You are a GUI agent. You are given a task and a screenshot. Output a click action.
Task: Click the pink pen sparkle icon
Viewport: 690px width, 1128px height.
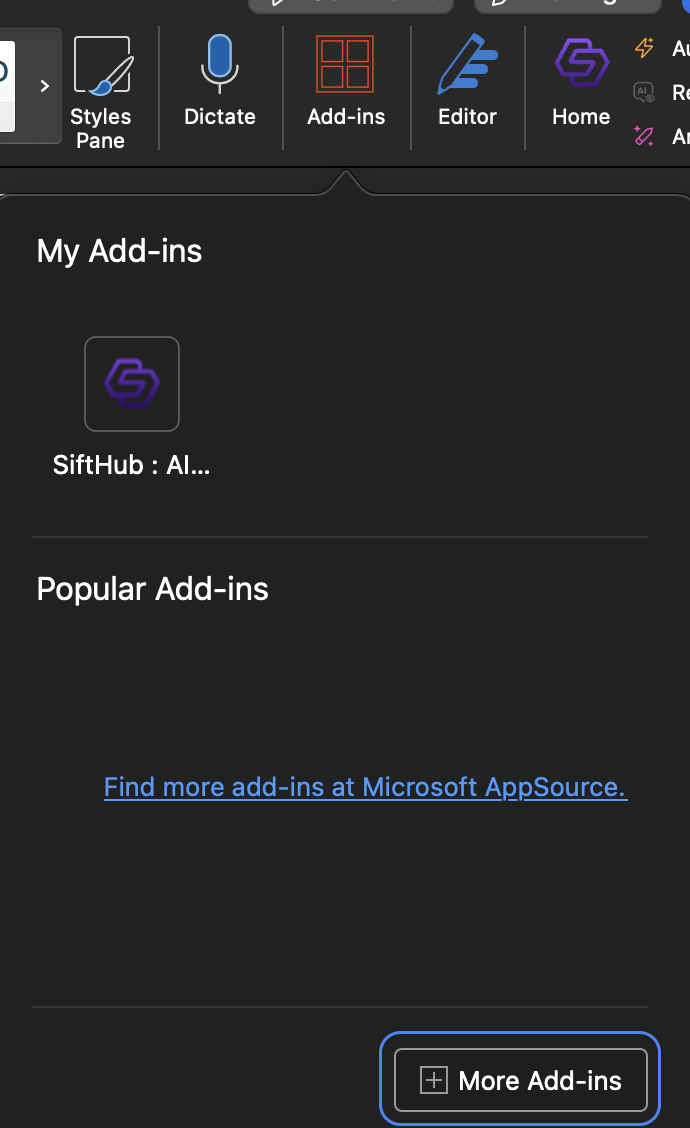click(x=644, y=136)
